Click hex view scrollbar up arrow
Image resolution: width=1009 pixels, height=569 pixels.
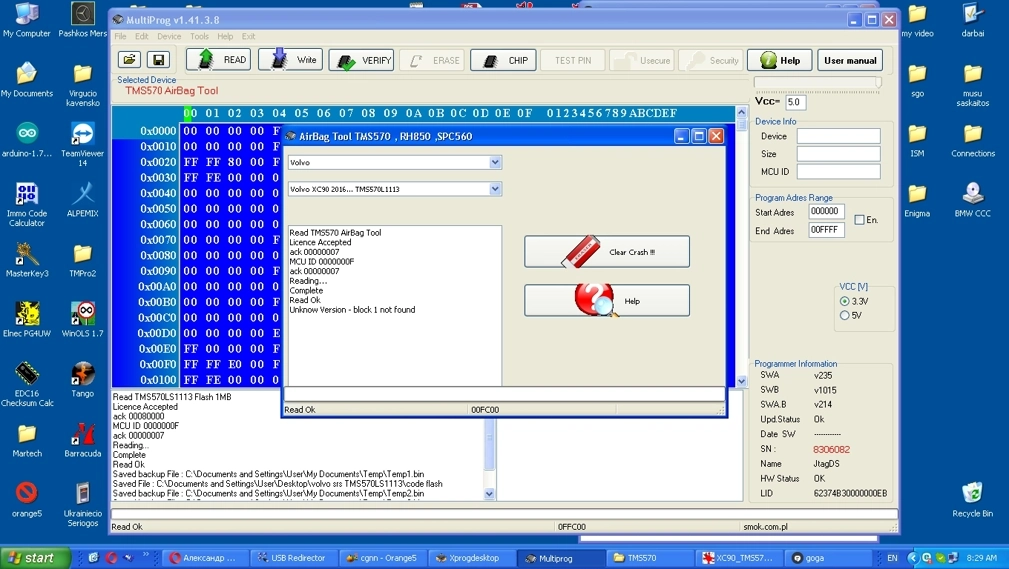741,112
